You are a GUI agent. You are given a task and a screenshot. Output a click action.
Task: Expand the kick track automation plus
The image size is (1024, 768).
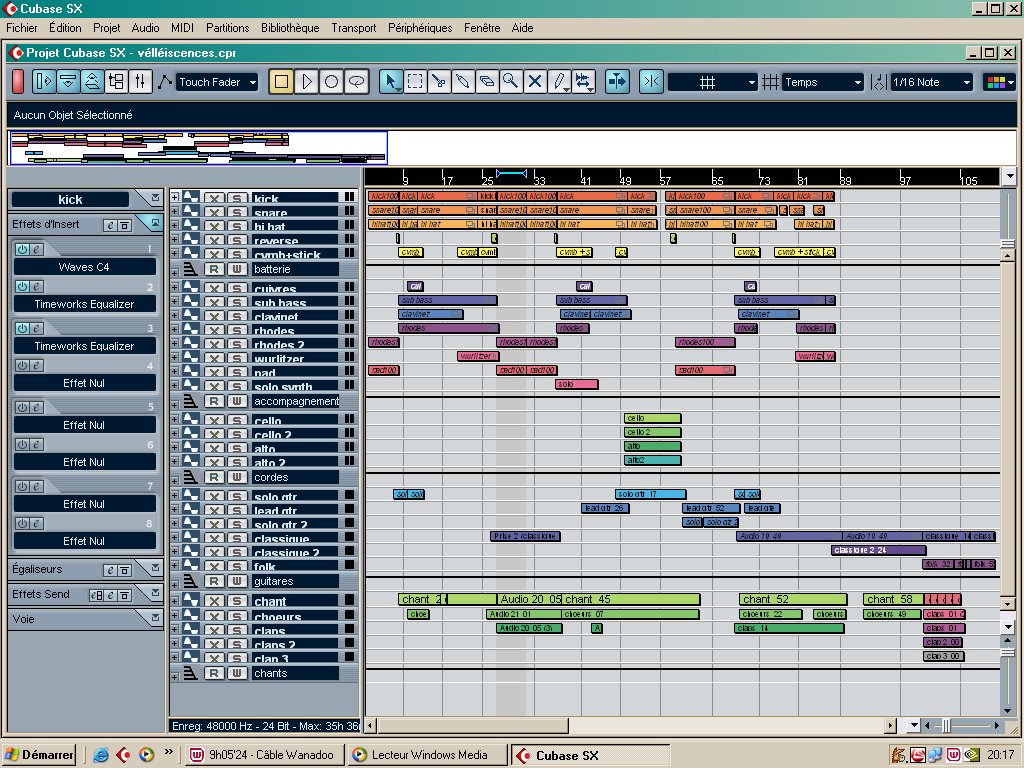click(175, 197)
